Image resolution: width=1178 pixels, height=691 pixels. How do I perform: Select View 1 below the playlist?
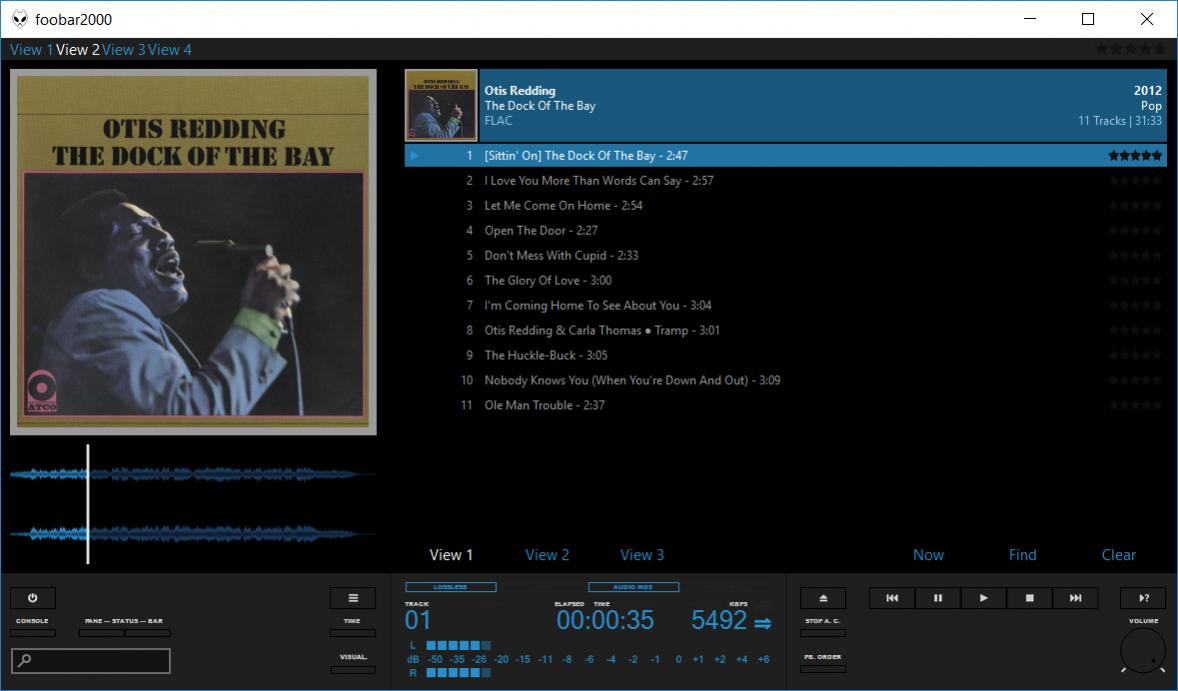pos(451,554)
